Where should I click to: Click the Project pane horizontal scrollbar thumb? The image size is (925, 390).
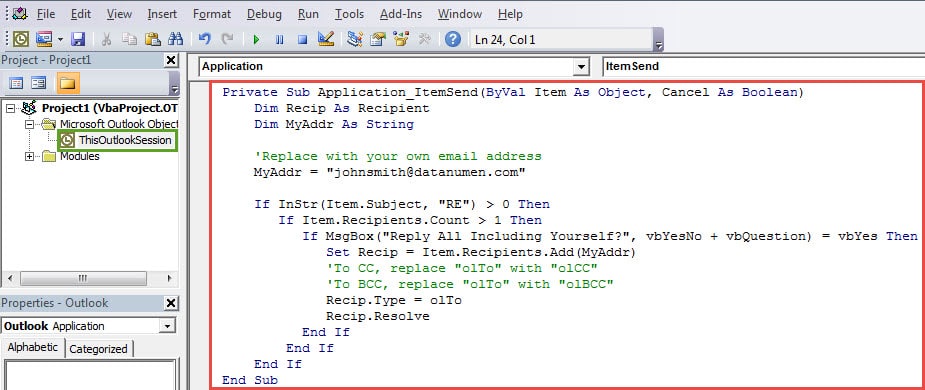pos(83,278)
